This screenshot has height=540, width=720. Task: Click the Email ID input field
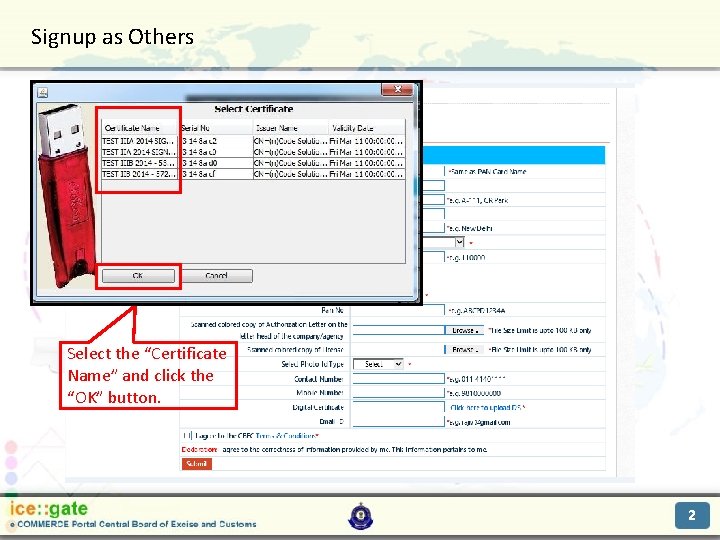coord(399,422)
